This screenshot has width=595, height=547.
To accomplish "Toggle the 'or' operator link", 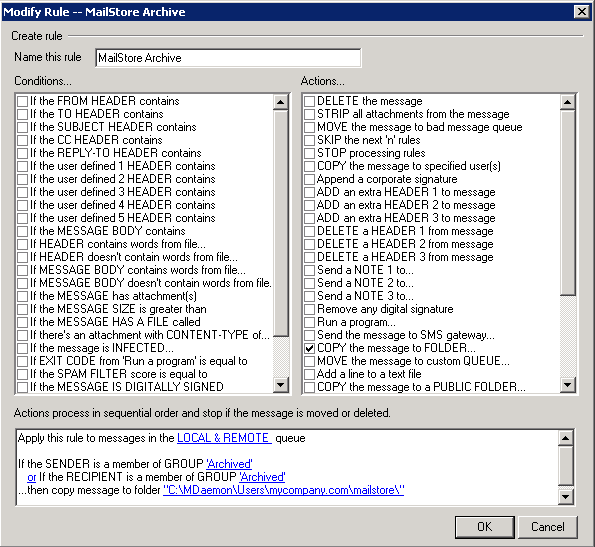I will [31, 477].
